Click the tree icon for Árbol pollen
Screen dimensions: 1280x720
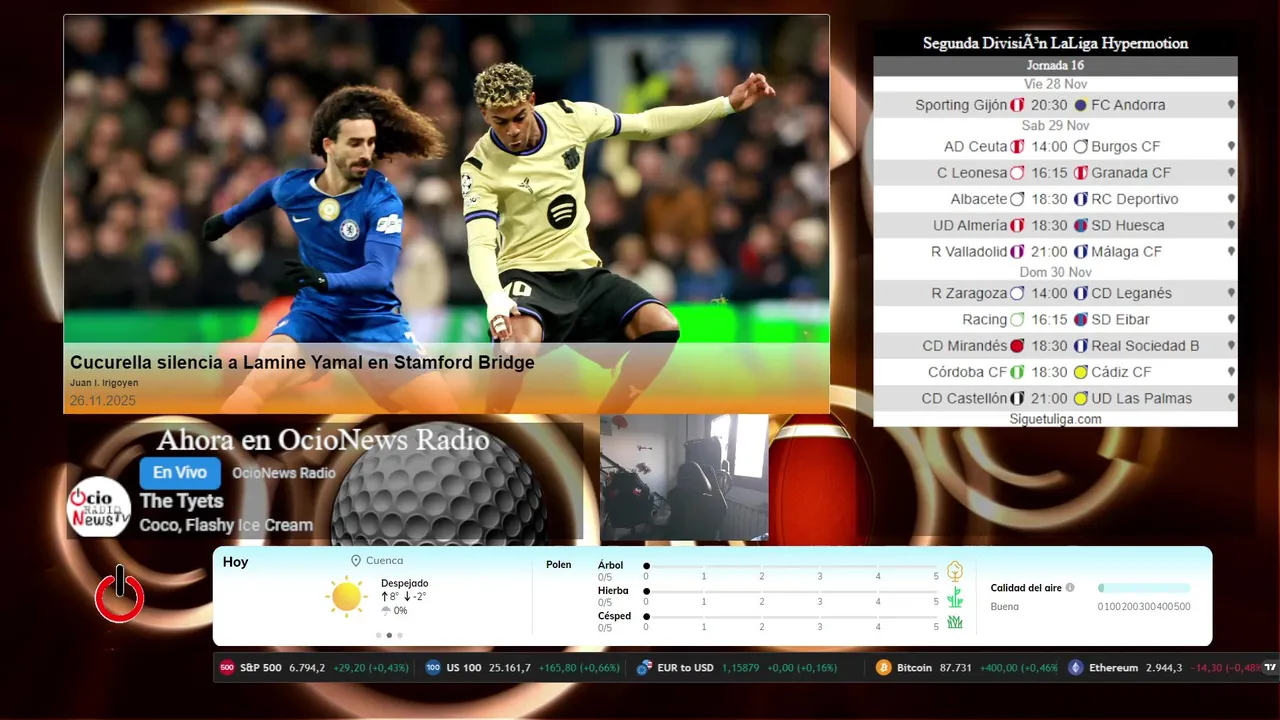[955, 571]
